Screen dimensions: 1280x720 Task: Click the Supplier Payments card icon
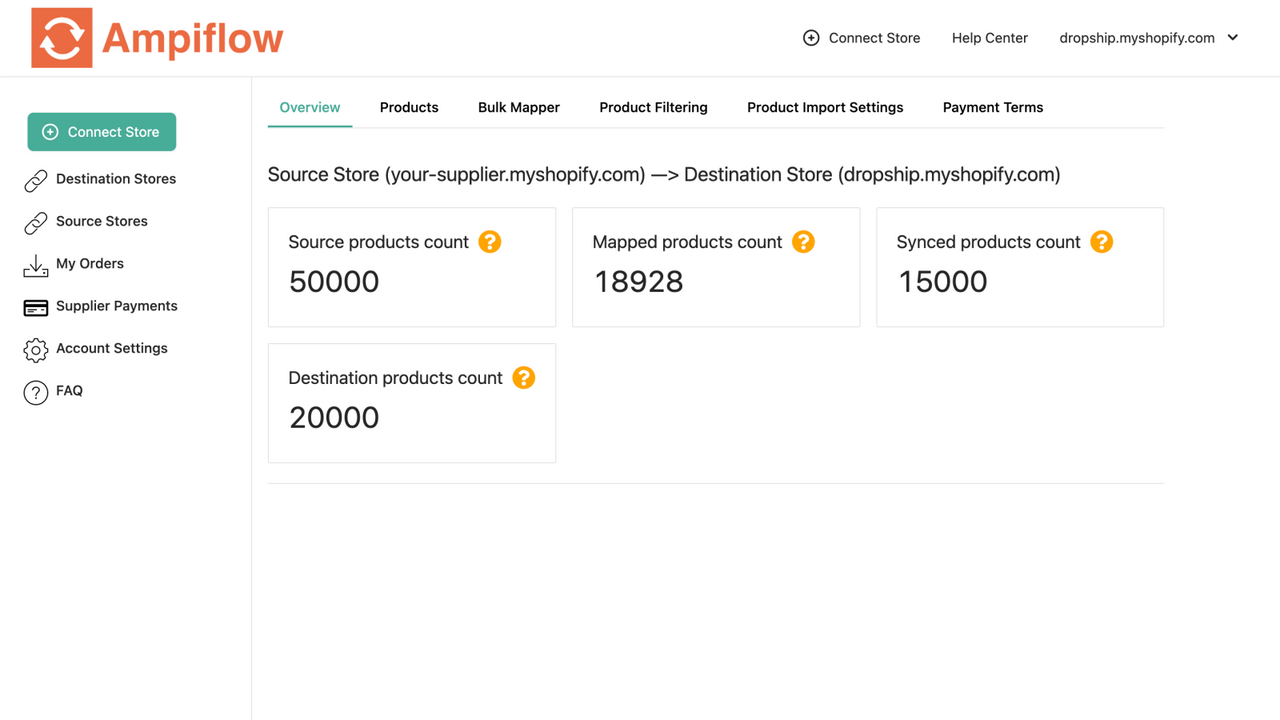coord(36,307)
